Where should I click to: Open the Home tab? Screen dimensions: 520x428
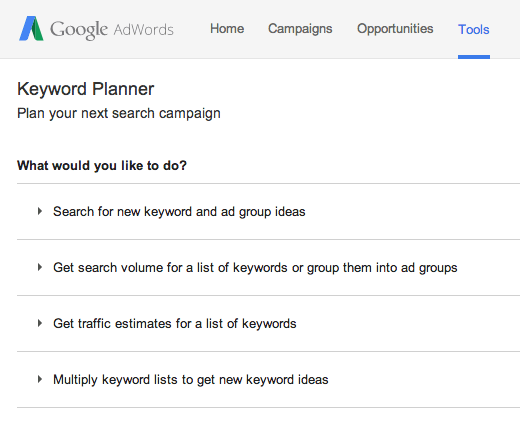[x=227, y=29]
